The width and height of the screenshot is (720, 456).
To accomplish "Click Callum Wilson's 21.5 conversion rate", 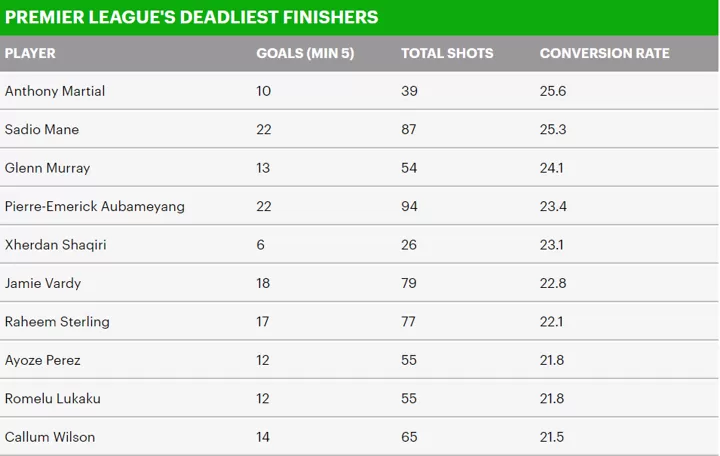I will (x=551, y=437).
